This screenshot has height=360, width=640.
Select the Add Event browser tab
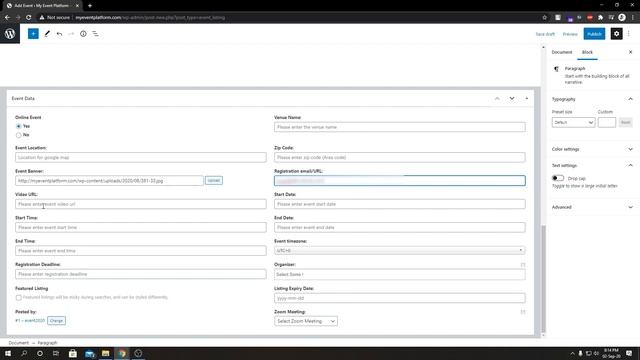[41, 6]
